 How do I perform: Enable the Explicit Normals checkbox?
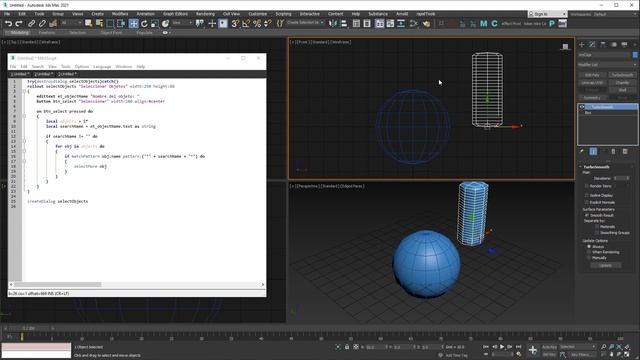pos(587,202)
